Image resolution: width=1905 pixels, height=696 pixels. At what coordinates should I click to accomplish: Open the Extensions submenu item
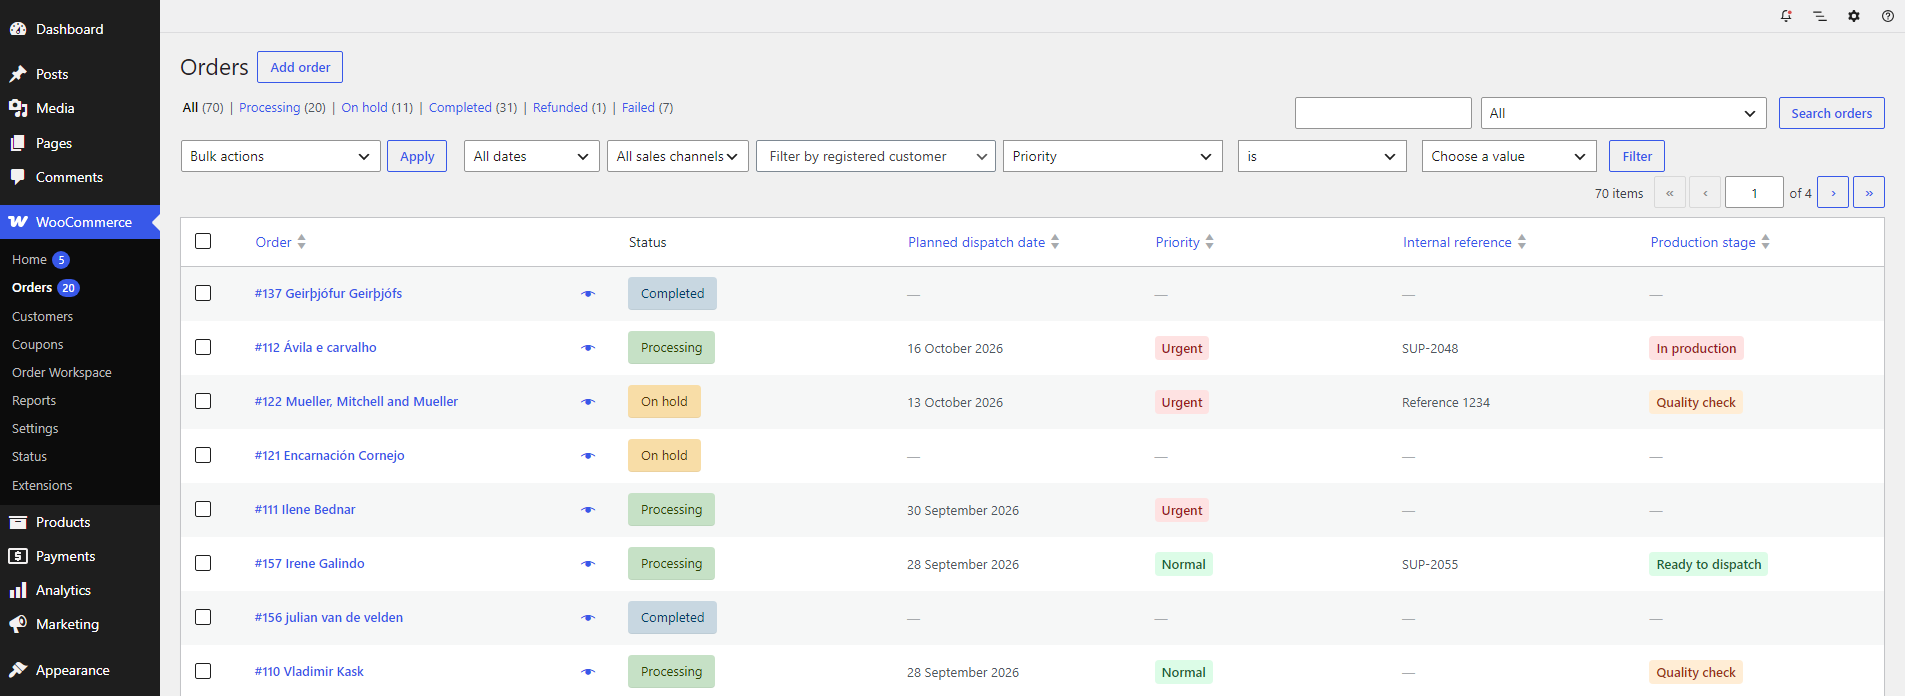(x=42, y=485)
